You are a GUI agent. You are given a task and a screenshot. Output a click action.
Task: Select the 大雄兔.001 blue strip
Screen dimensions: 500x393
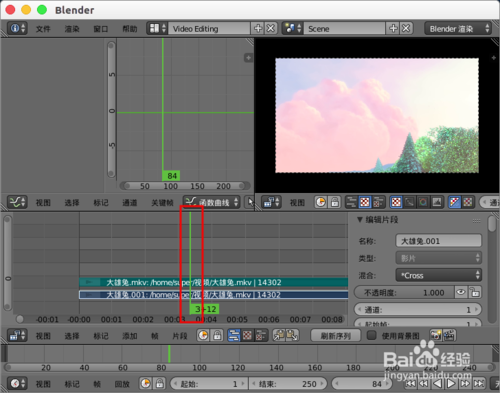click(213, 295)
